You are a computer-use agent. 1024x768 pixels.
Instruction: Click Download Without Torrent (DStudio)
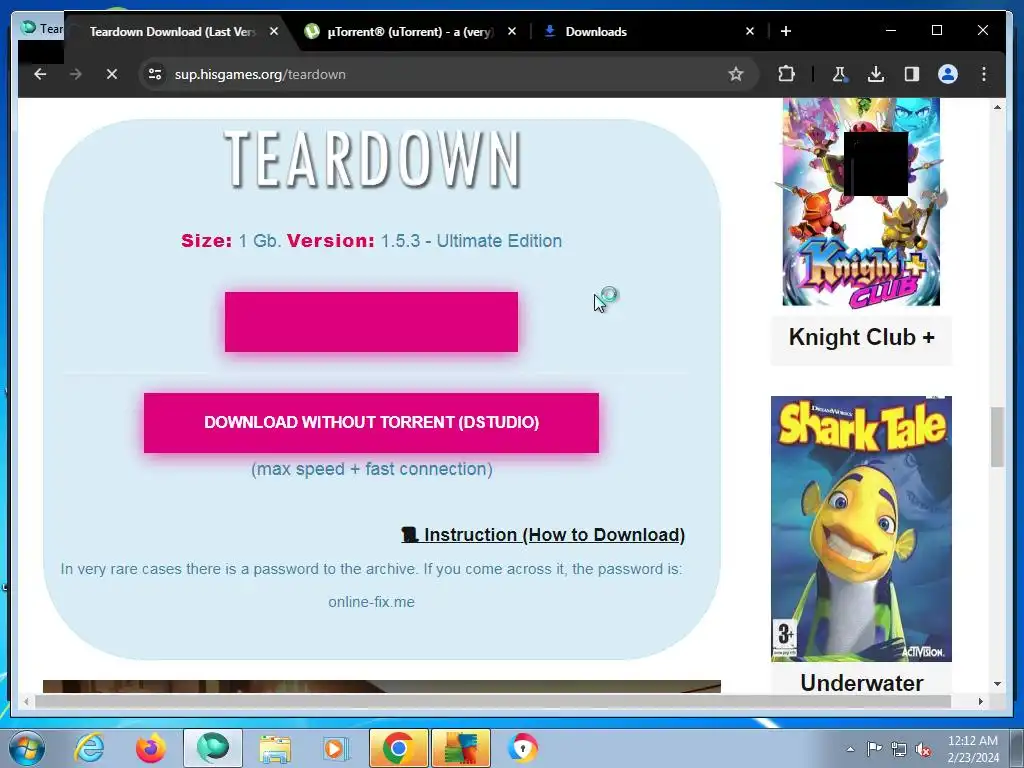point(371,423)
